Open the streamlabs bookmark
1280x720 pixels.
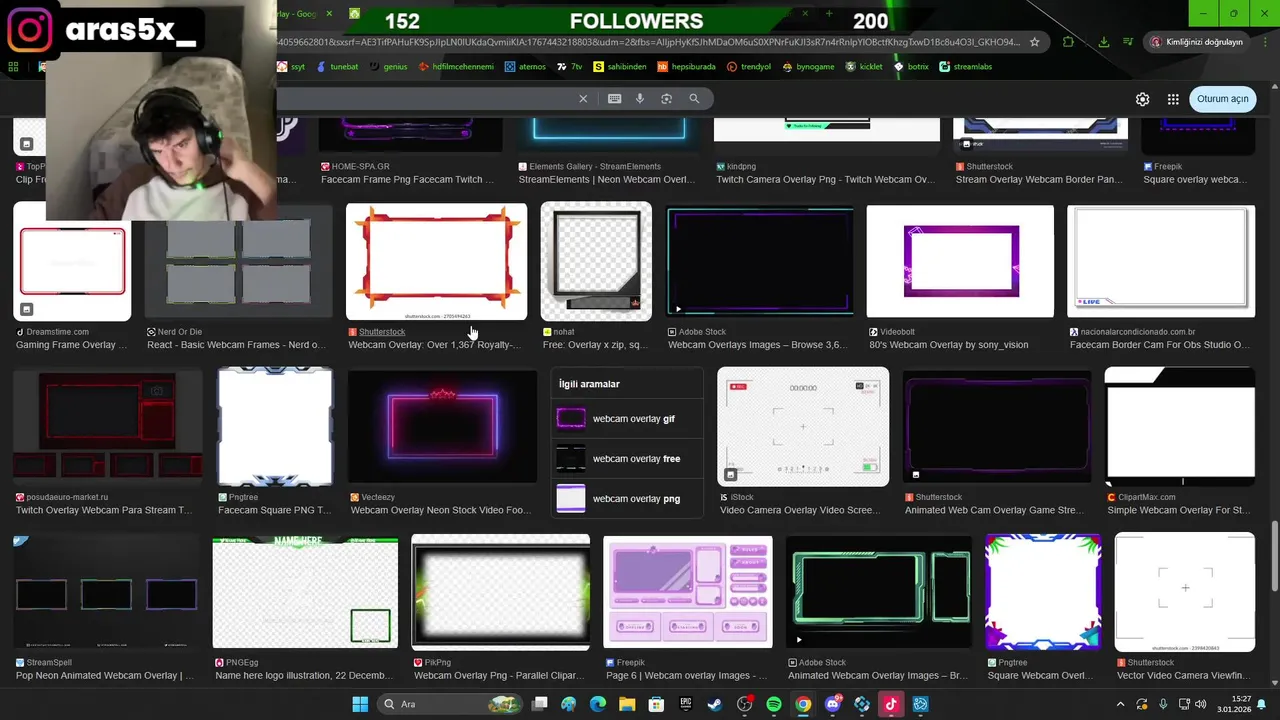[x=965, y=67]
